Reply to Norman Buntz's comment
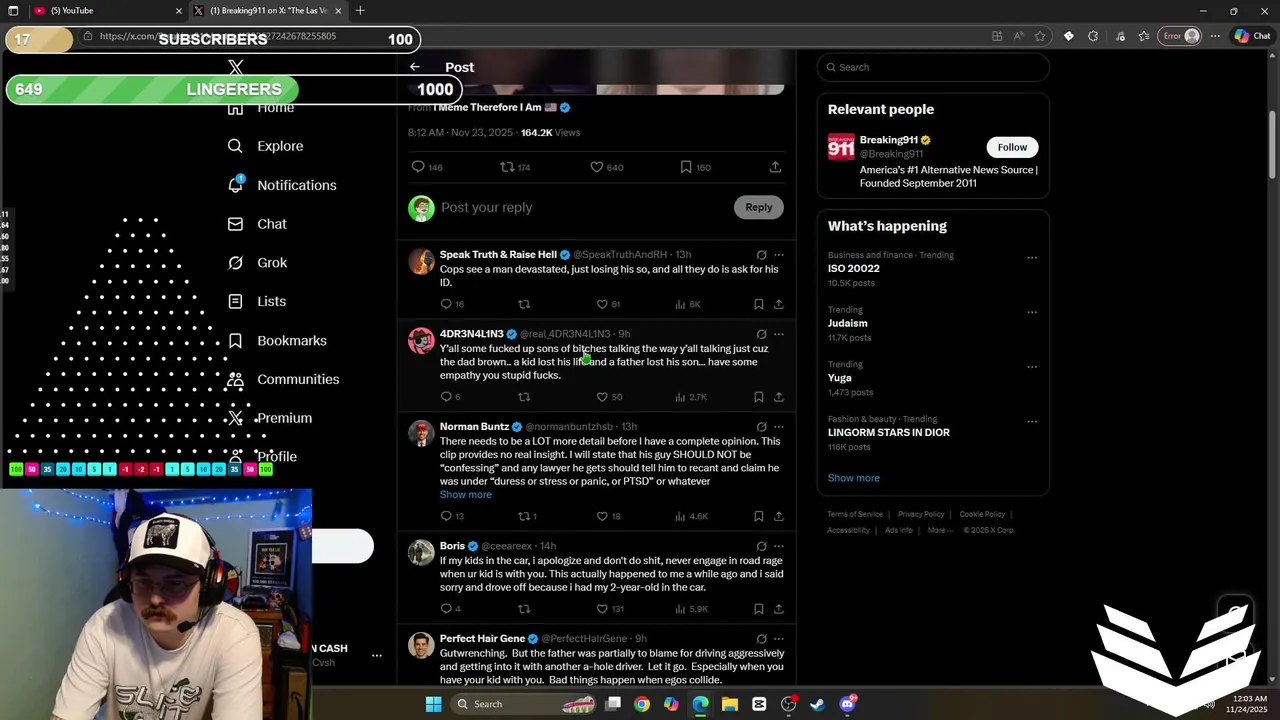The width and height of the screenshot is (1280, 720). point(446,516)
